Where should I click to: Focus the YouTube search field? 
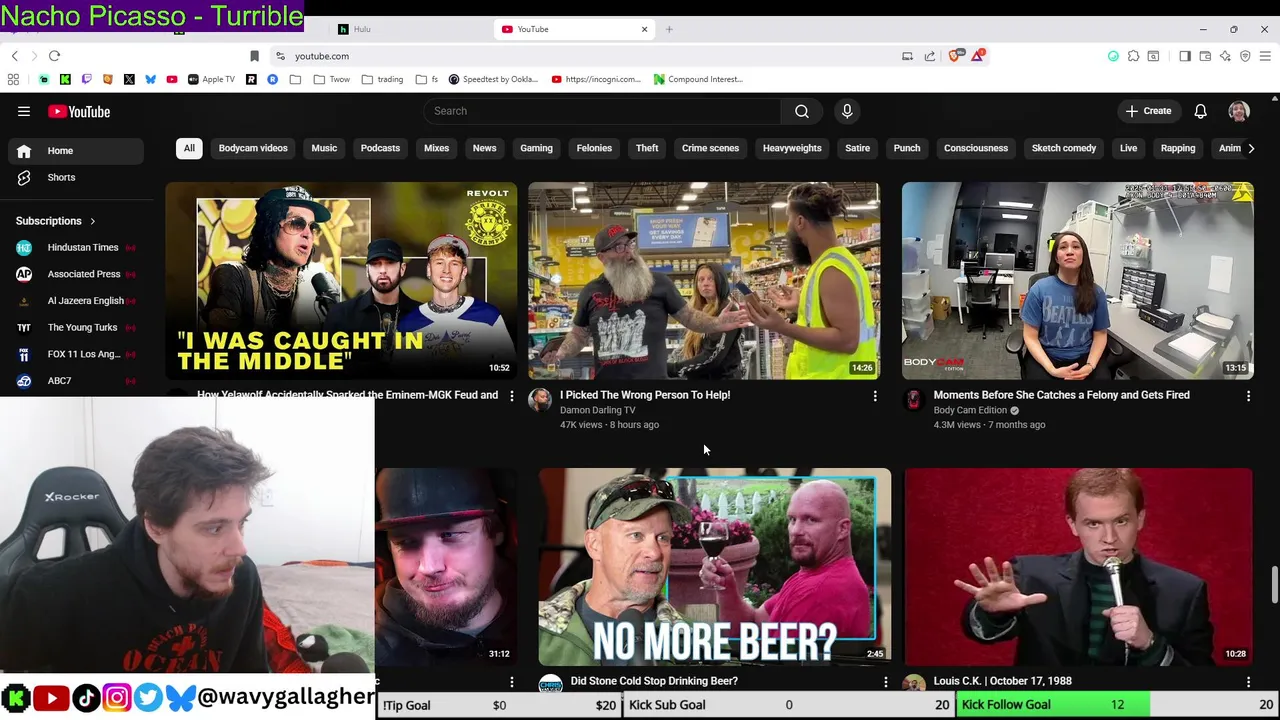point(602,111)
